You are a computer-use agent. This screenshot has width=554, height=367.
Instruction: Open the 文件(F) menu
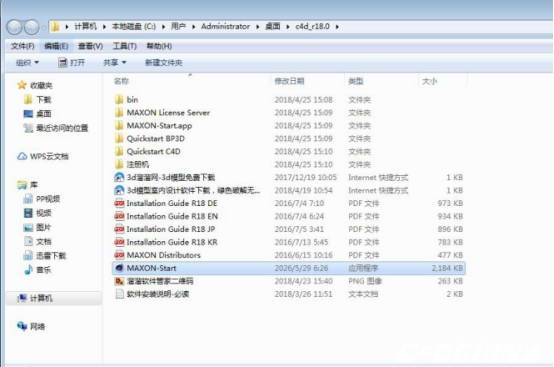(x=23, y=46)
